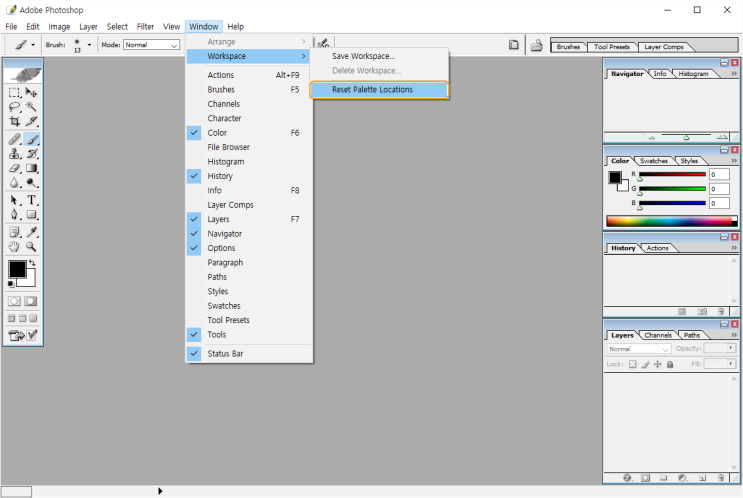This screenshot has width=743, height=498.
Task: Click the R value input field
Action: click(719, 174)
